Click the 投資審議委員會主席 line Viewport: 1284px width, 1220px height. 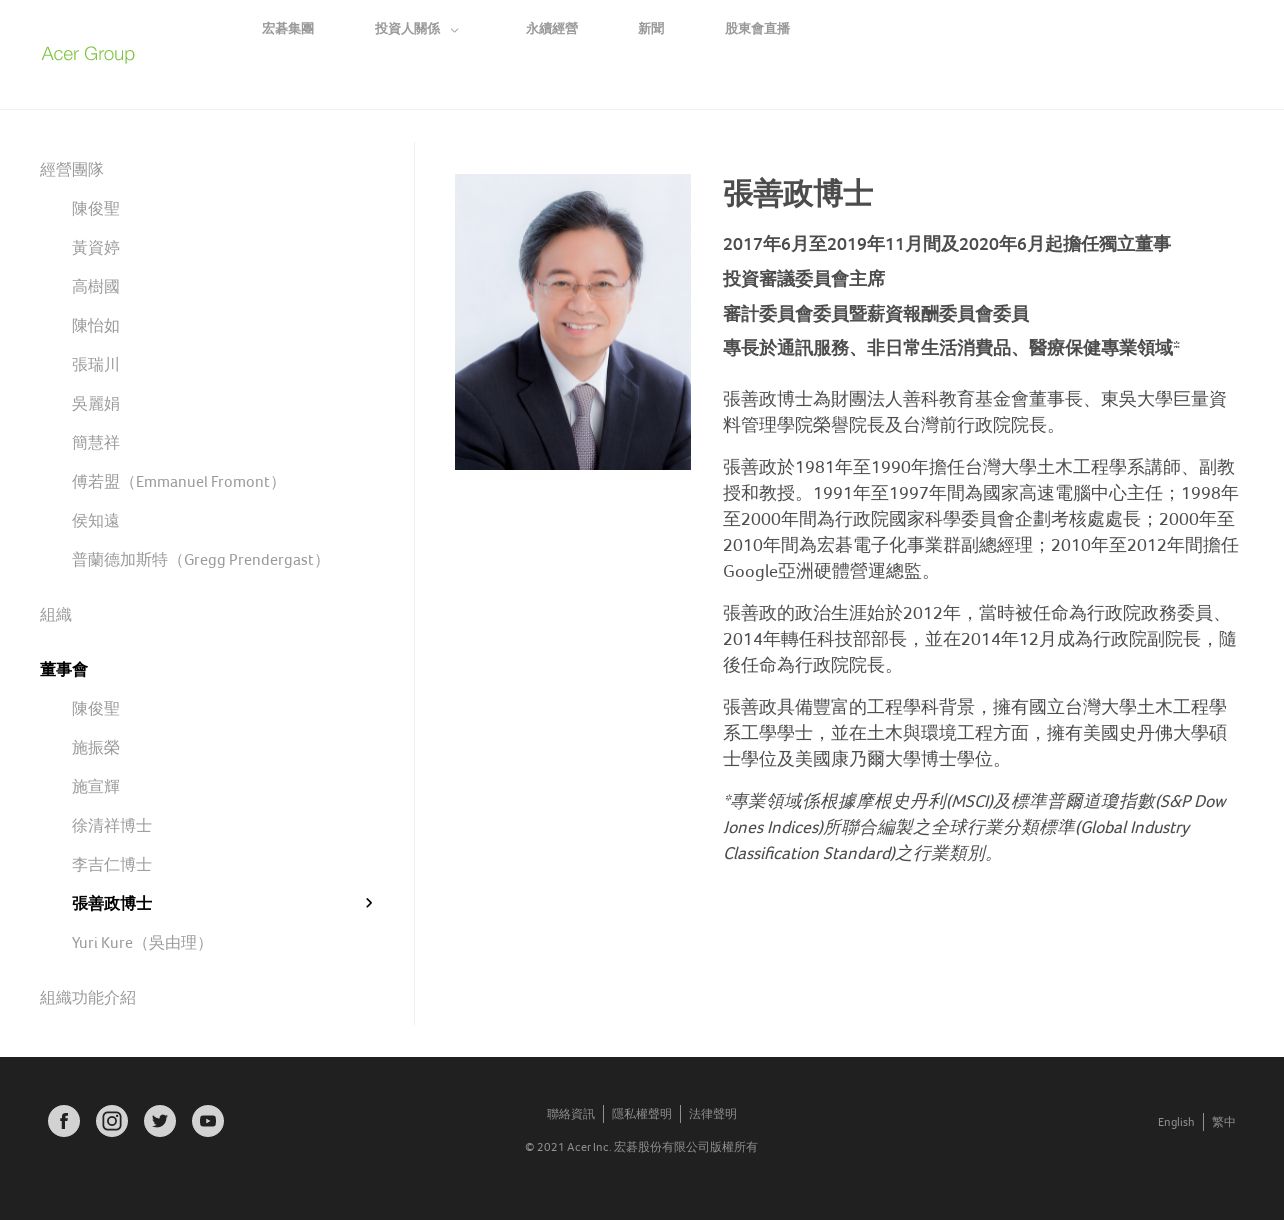point(804,279)
